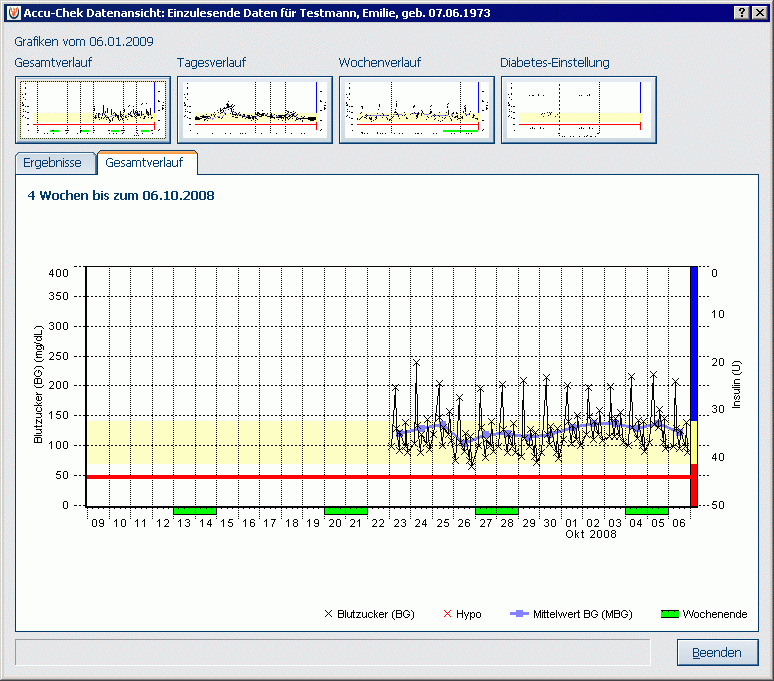Click the blue segment of right color bar
The width and height of the screenshot is (774, 681).
[694, 343]
